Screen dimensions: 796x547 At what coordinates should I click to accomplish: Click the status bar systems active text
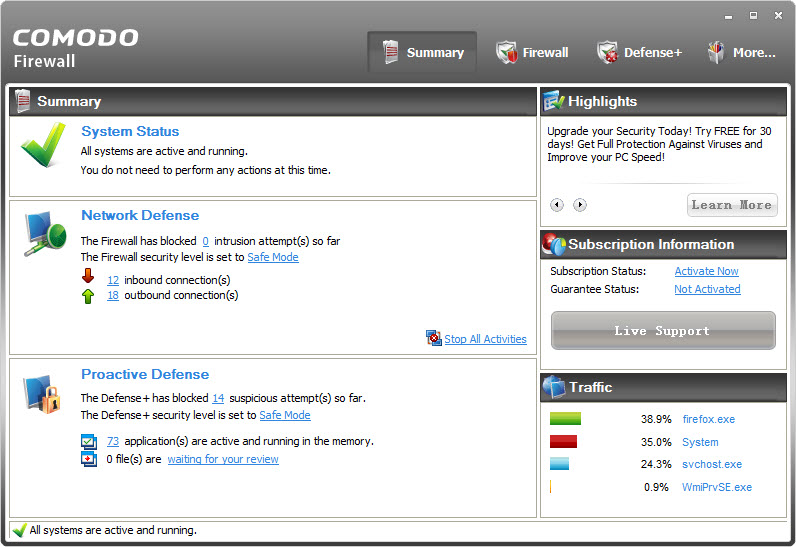[113, 530]
